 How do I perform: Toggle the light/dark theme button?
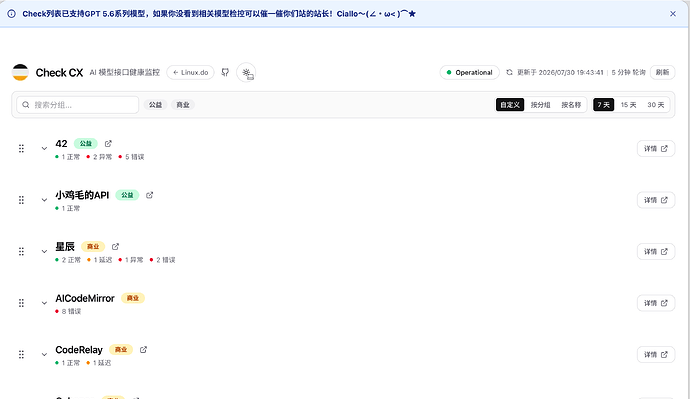246,73
